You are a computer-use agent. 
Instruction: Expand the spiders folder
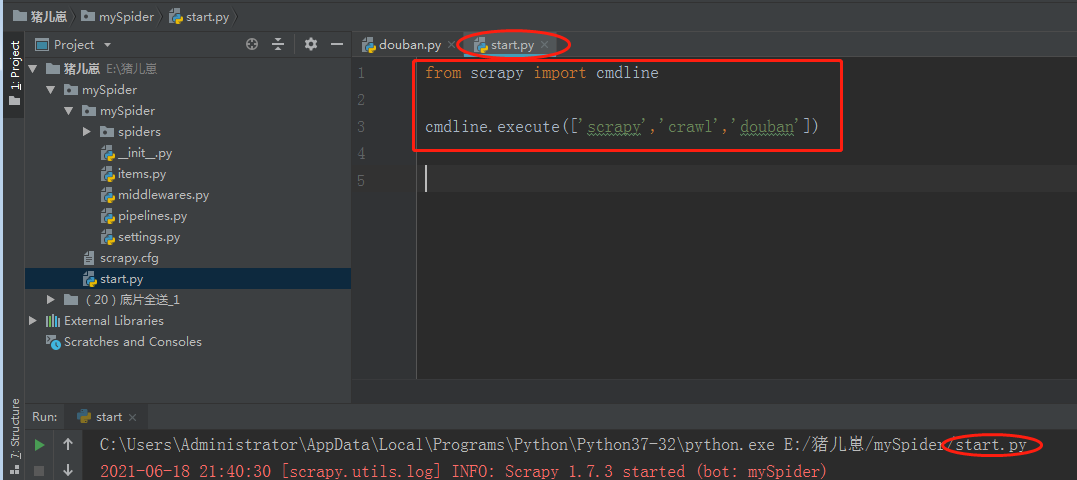pos(87,132)
